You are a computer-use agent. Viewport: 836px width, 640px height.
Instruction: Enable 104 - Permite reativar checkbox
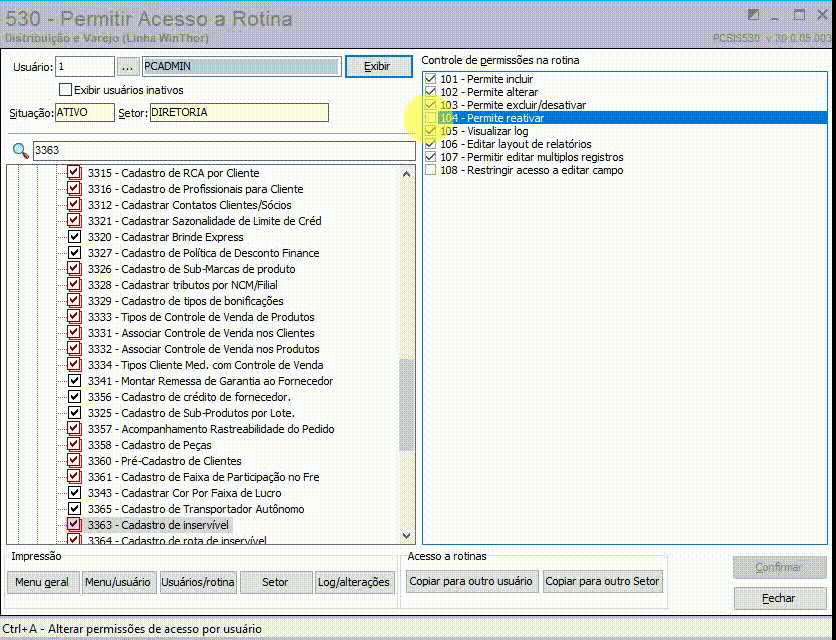click(x=430, y=118)
